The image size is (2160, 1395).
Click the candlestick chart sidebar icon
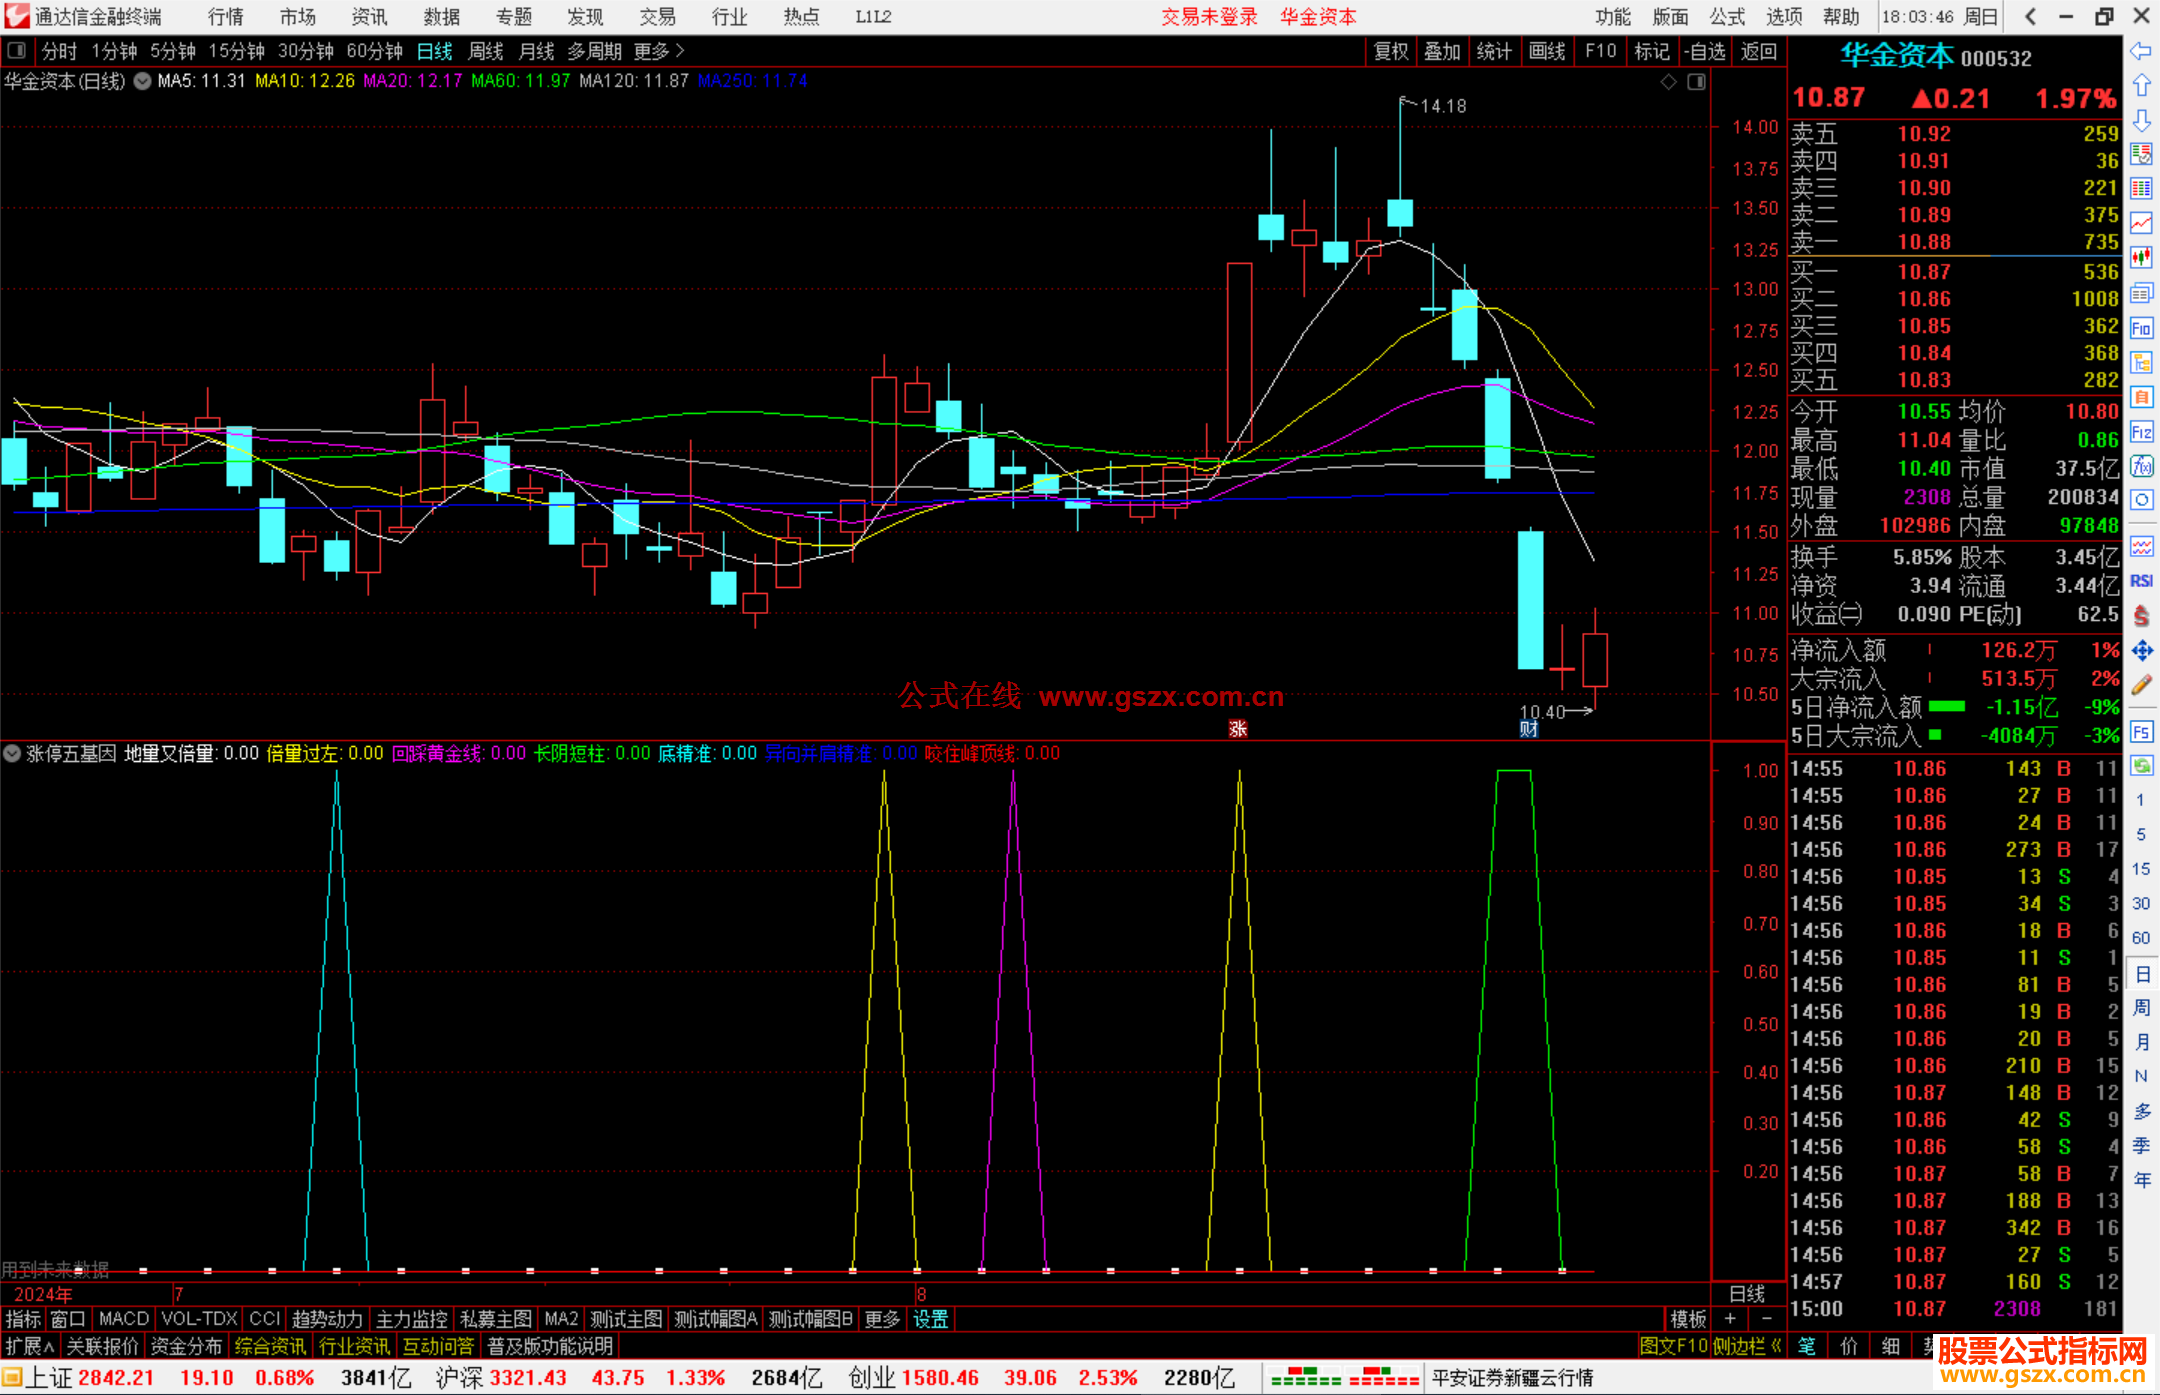tap(2141, 257)
